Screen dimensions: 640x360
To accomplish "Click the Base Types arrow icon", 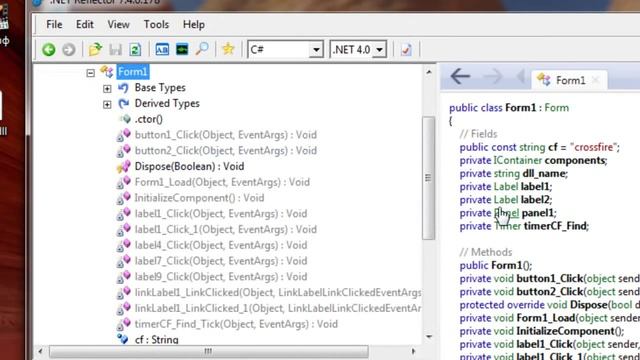I will (123, 88).
